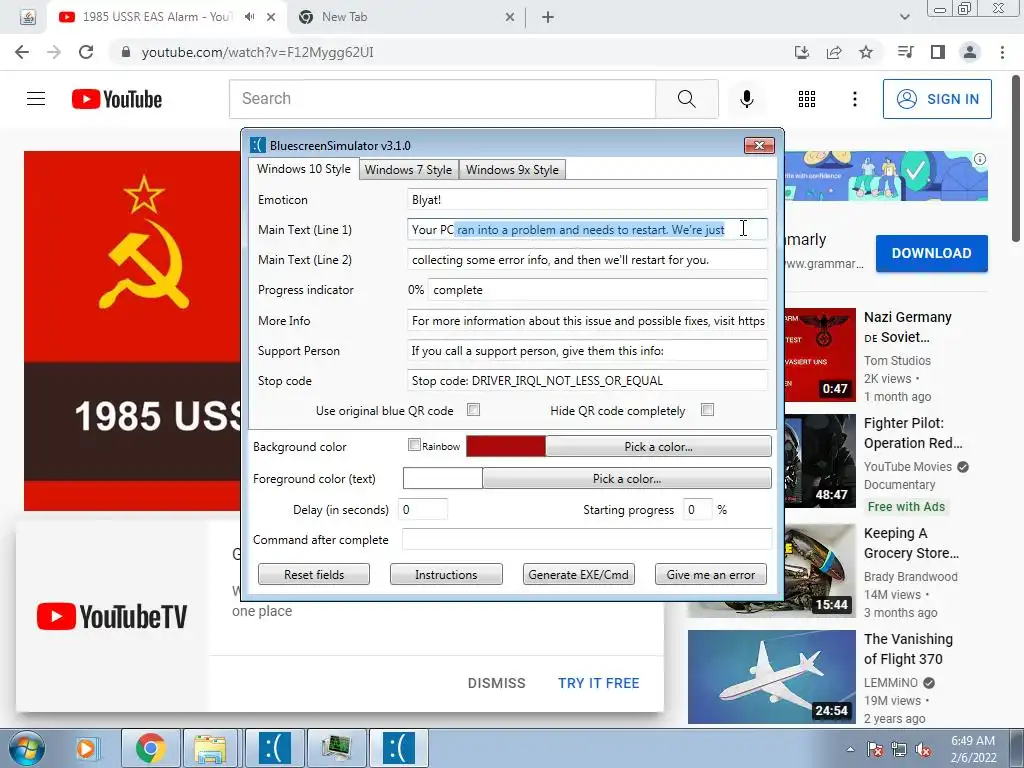Click the volume tray icon

coord(923,750)
